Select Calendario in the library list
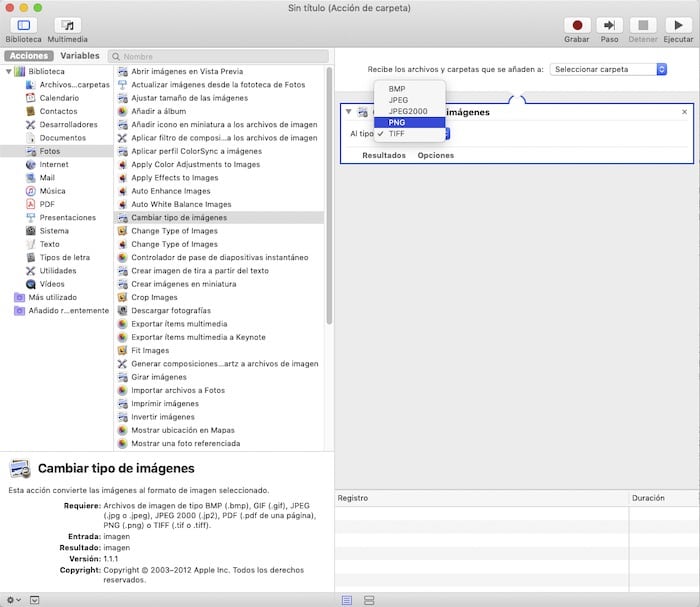The image size is (700, 607). point(58,98)
